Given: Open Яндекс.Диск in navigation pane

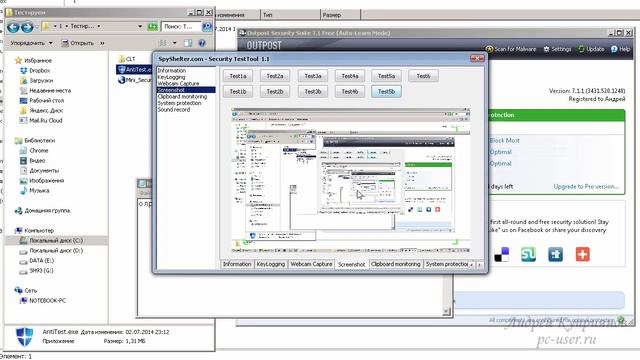Looking at the screenshot, I should coord(41,111).
